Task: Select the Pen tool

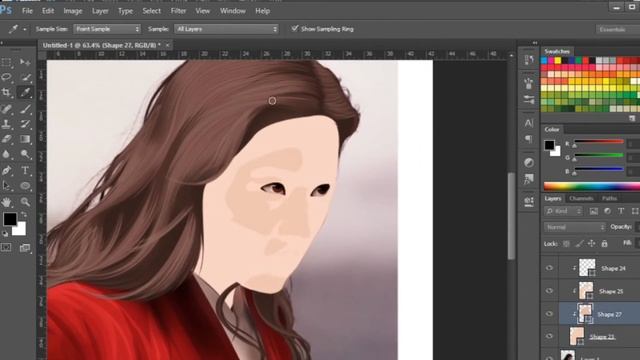Action: coord(7,170)
